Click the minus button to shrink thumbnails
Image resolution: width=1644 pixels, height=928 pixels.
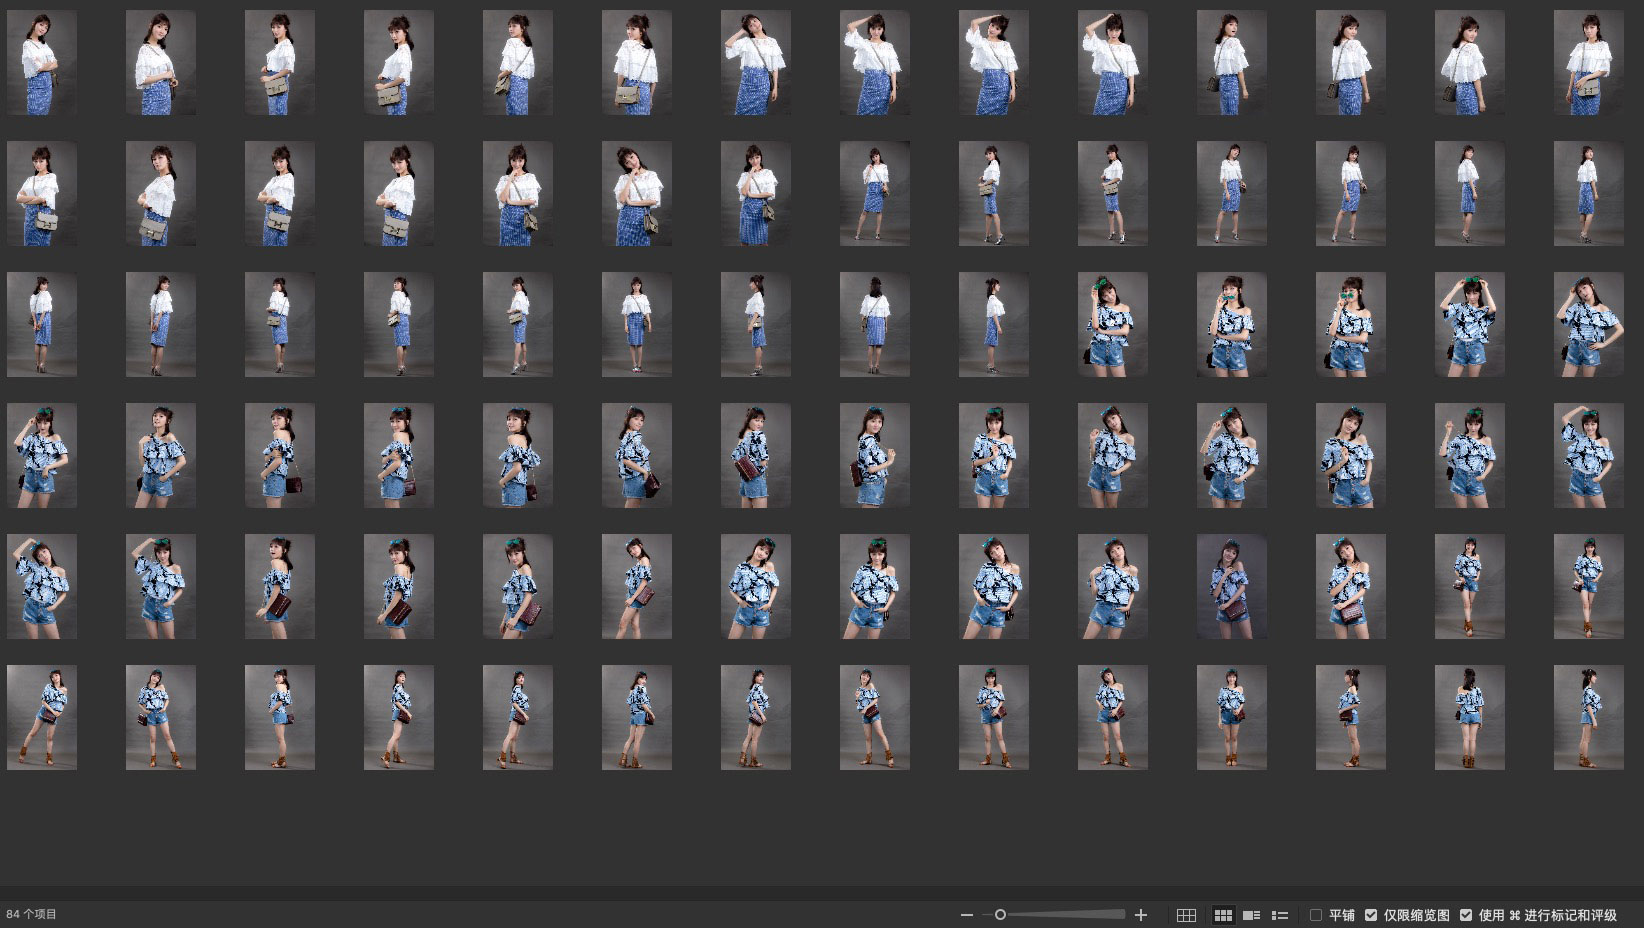pos(966,915)
